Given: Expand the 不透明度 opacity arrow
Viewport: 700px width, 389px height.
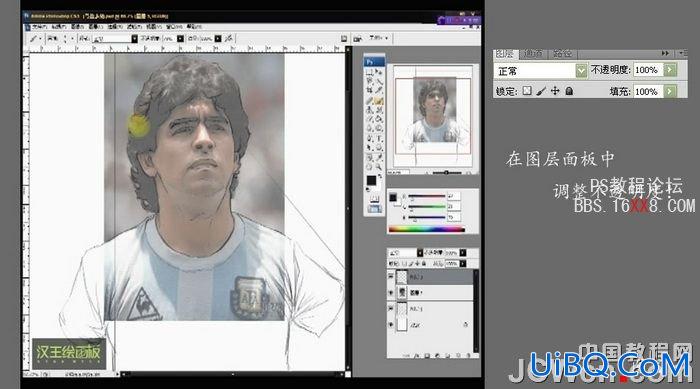Looking at the screenshot, I should point(670,70).
